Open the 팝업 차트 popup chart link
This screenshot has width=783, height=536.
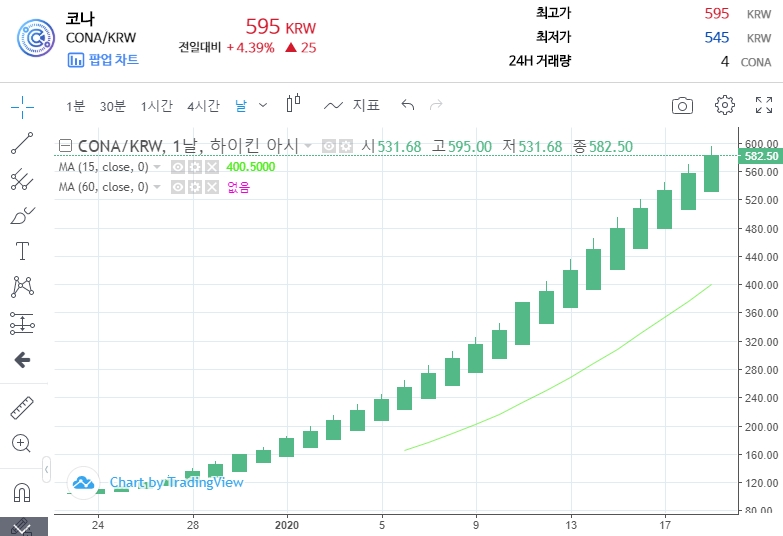point(103,60)
